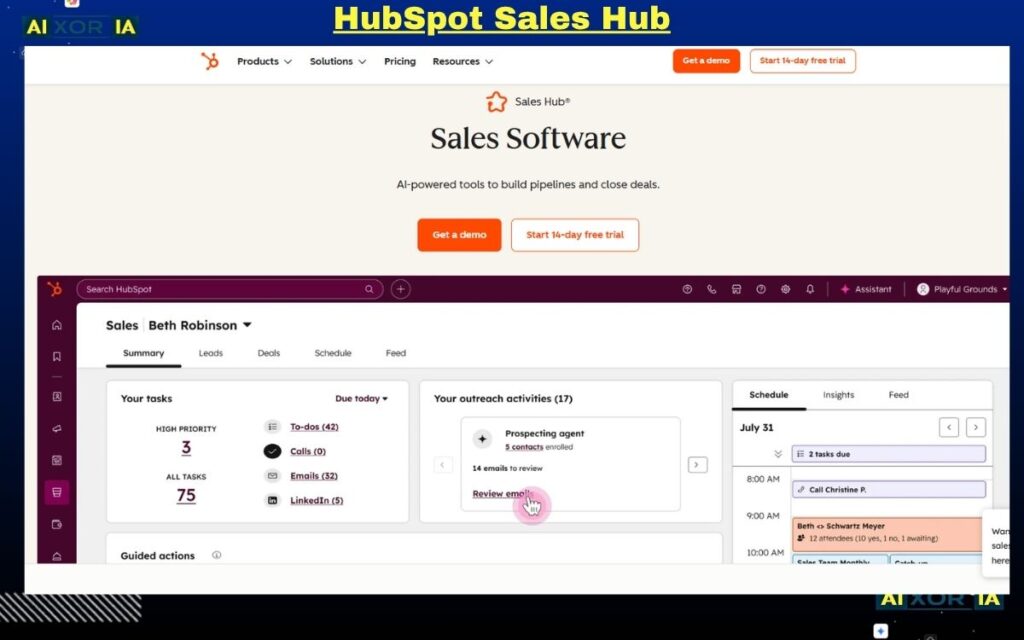Open the marketplace storefront icon in app header
The width and height of the screenshot is (1024, 640).
[x=736, y=289]
